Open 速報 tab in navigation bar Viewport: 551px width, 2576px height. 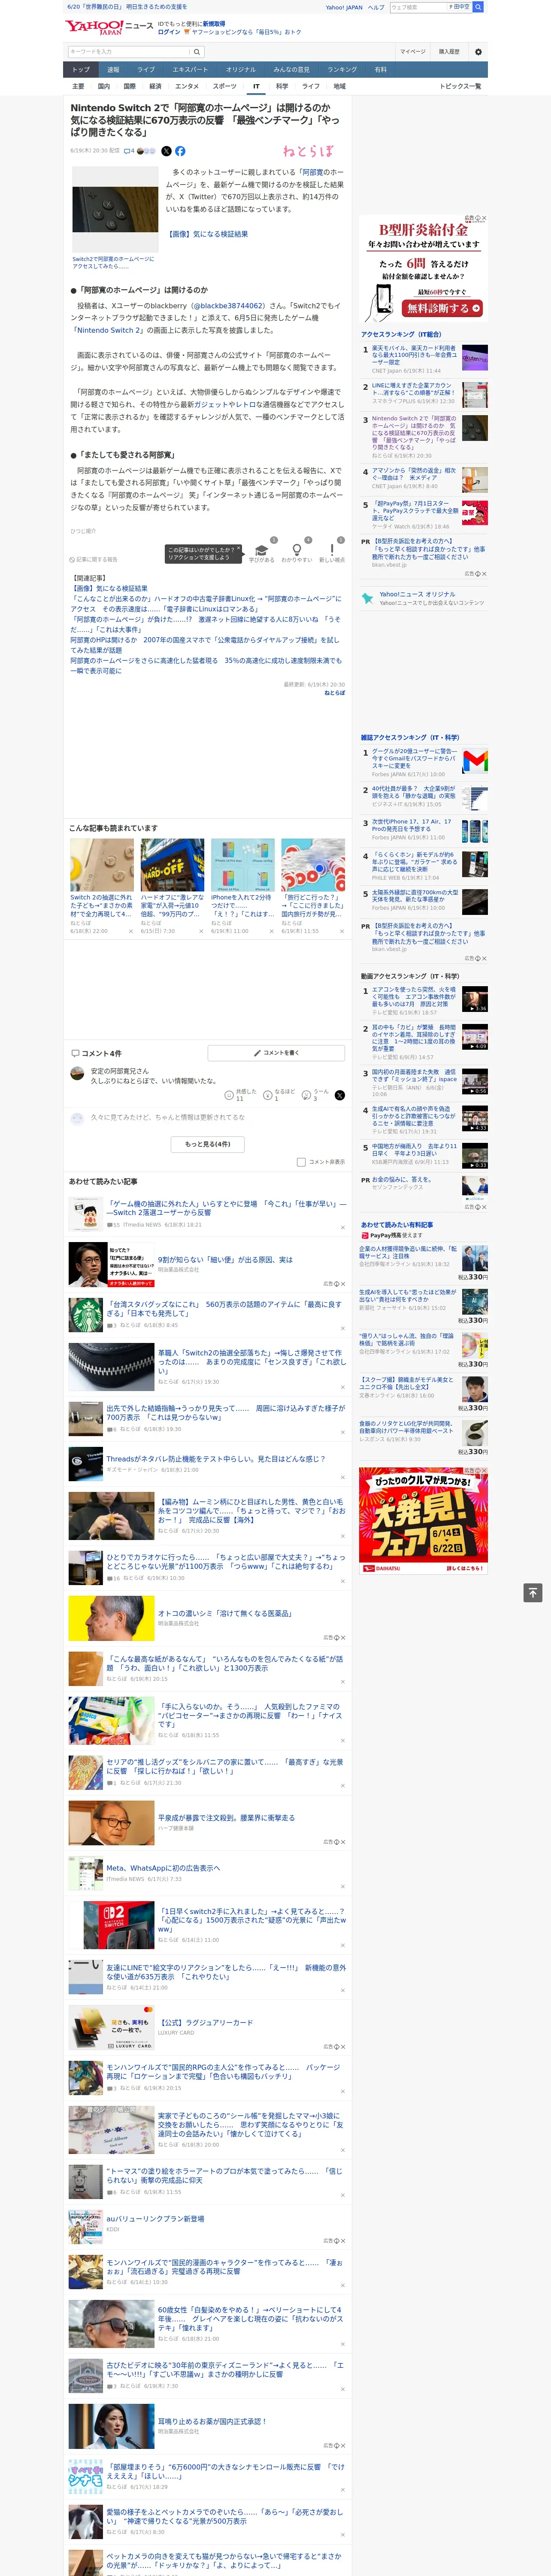click(113, 70)
